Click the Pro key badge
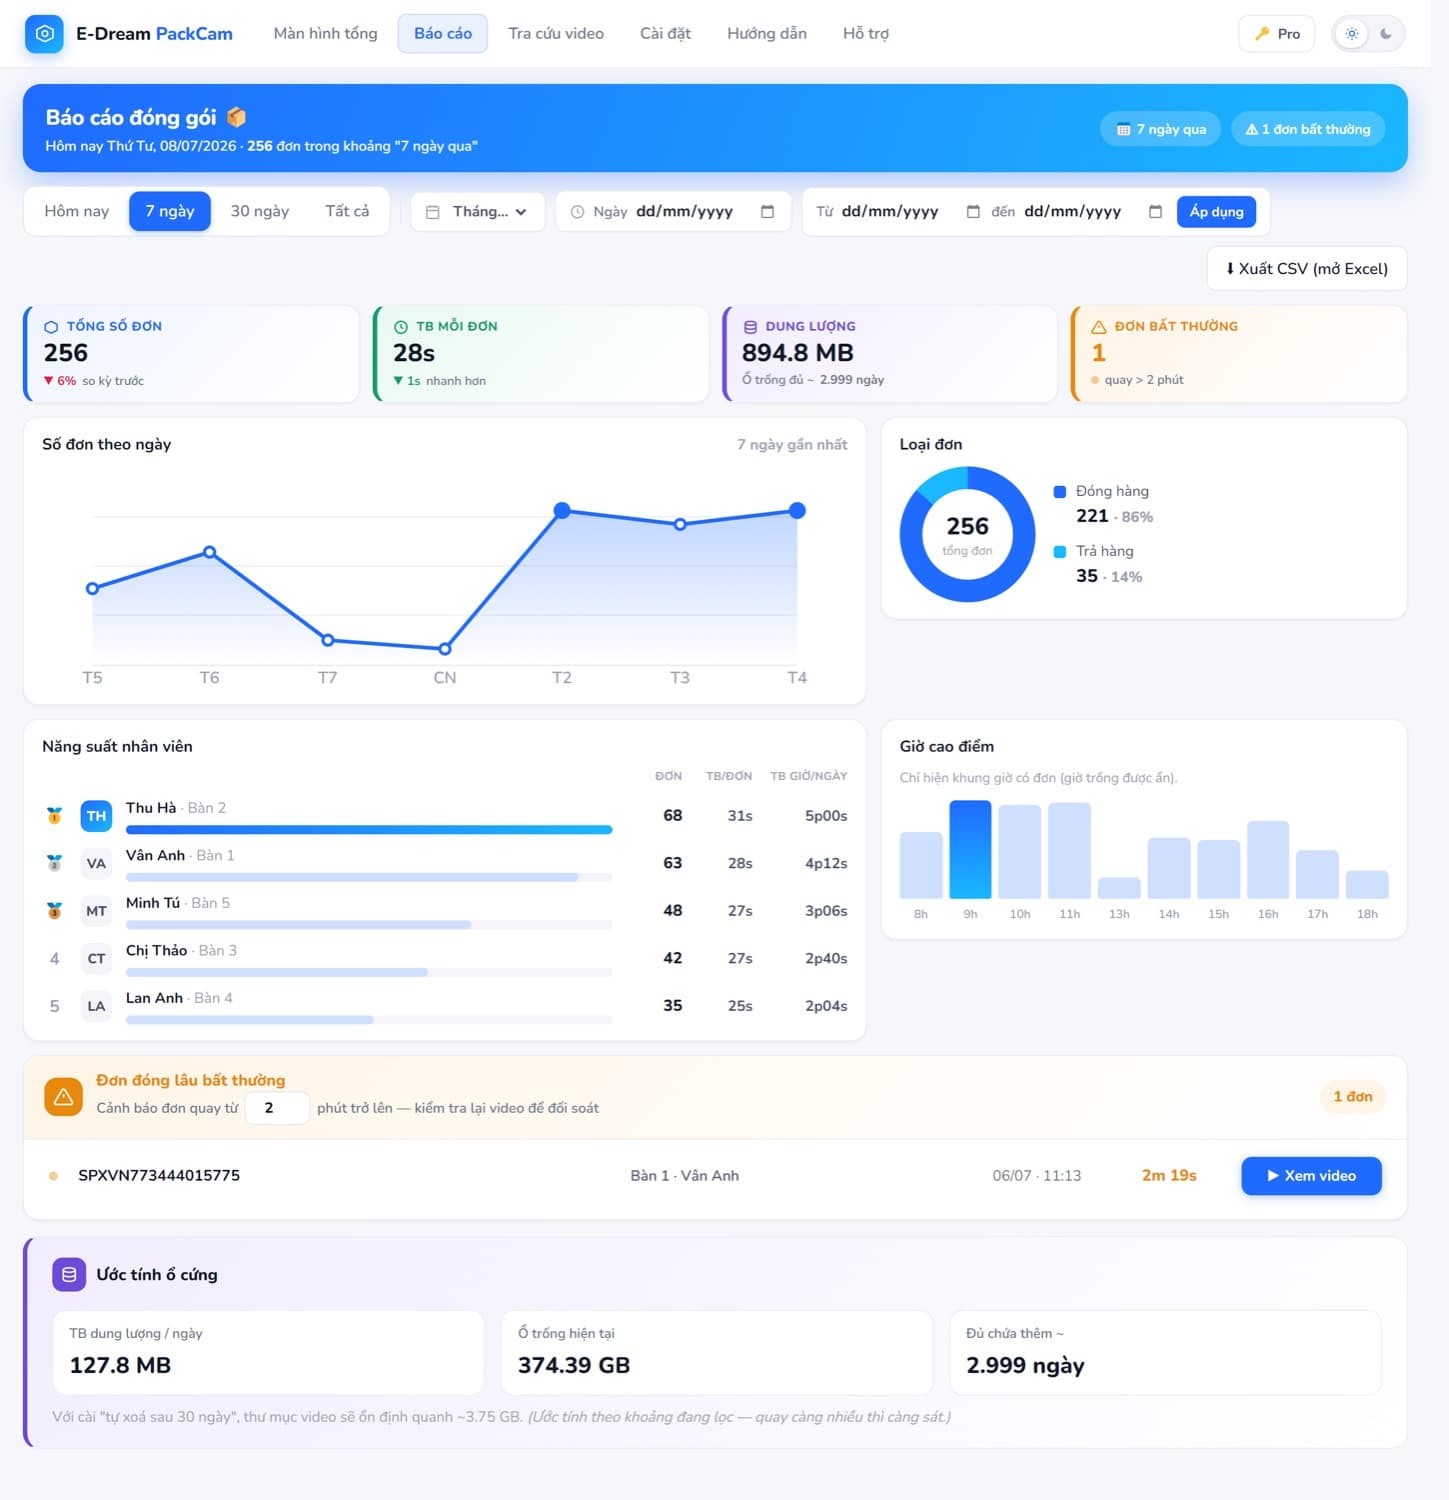Image resolution: width=1449 pixels, height=1500 pixels. [1277, 34]
